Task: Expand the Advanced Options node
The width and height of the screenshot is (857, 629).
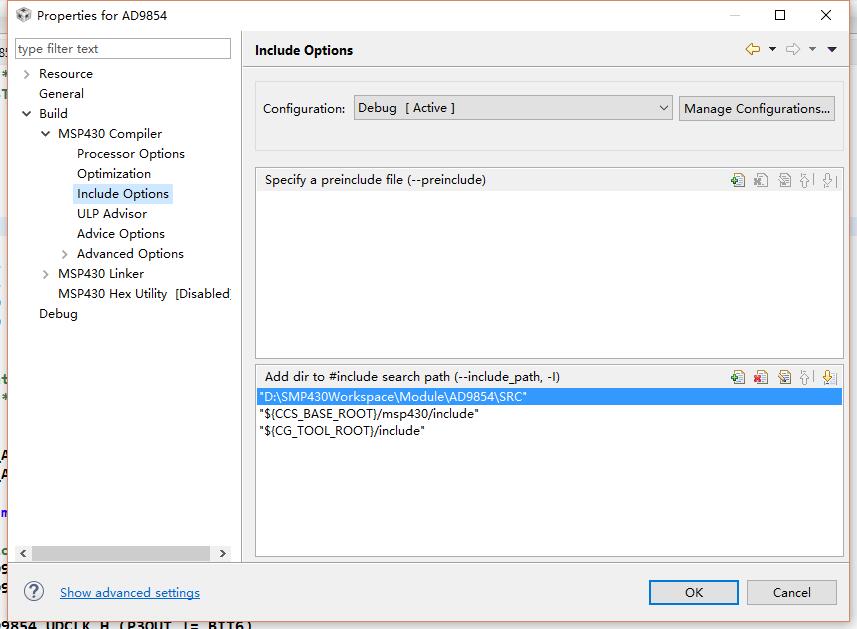Action: (x=65, y=254)
